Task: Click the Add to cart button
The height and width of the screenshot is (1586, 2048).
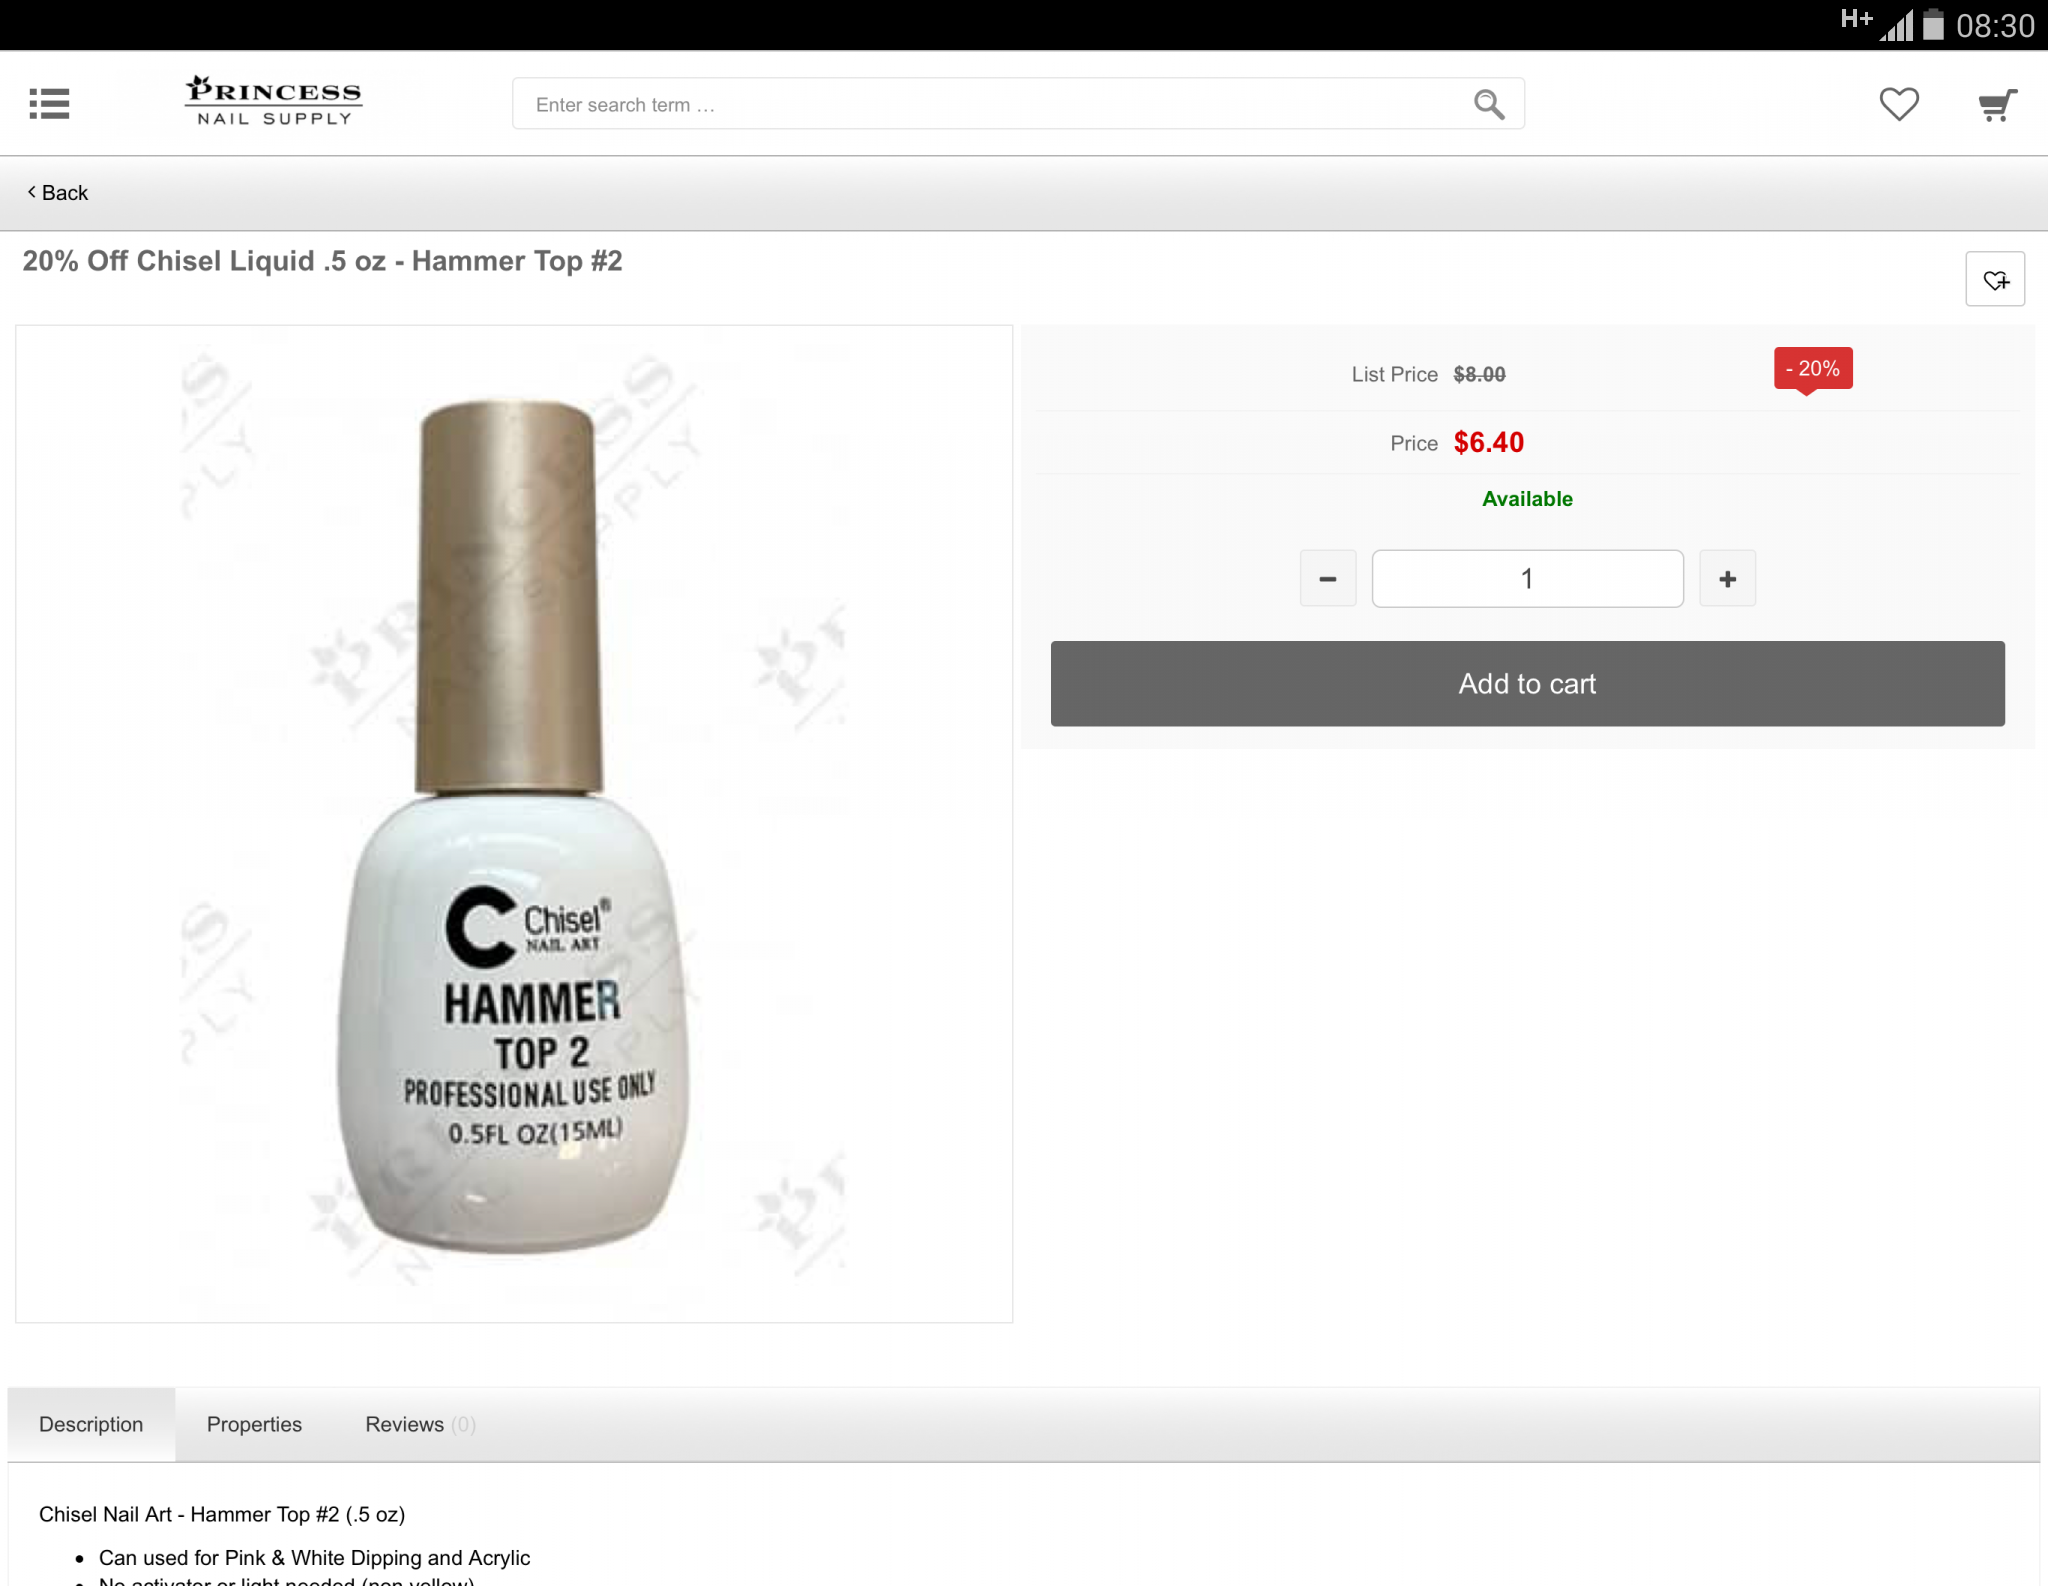Action: tap(1527, 683)
